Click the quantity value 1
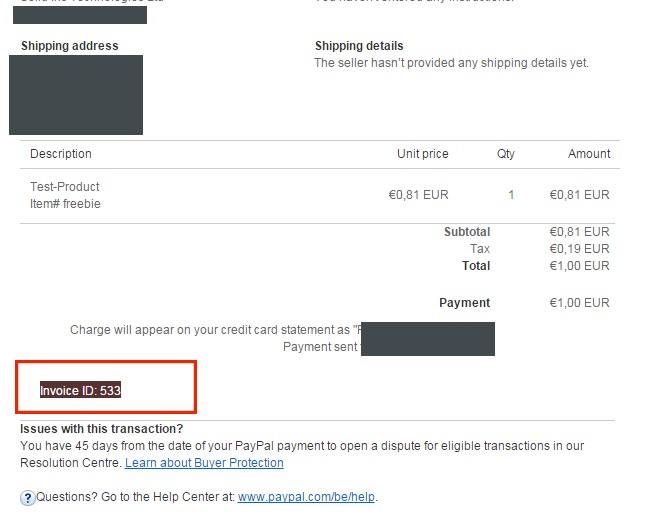 click(x=511, y=195)
